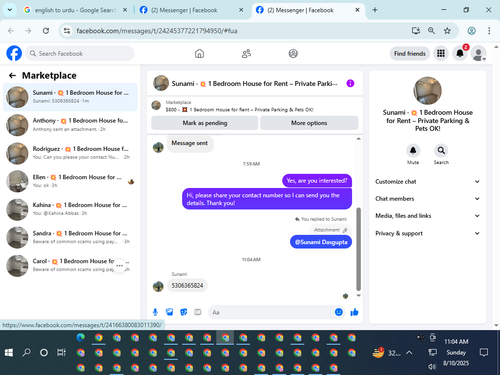This screenshot has width=500, height=375.
Task: Open a new Chrome tab
Action: [x=375, y=10]
